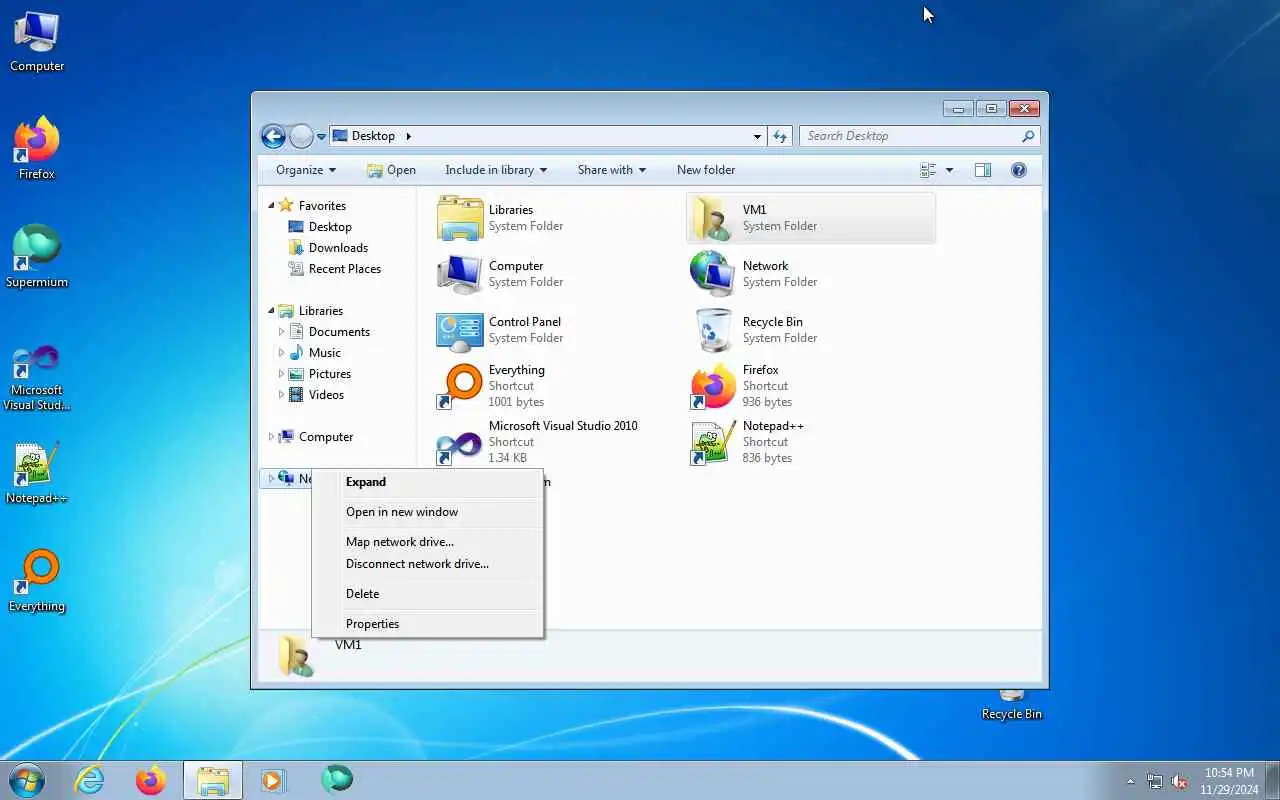Screen dimensions: 1280x800
Task: Show hidden system tray icons
Action: tap(1131, 781)
